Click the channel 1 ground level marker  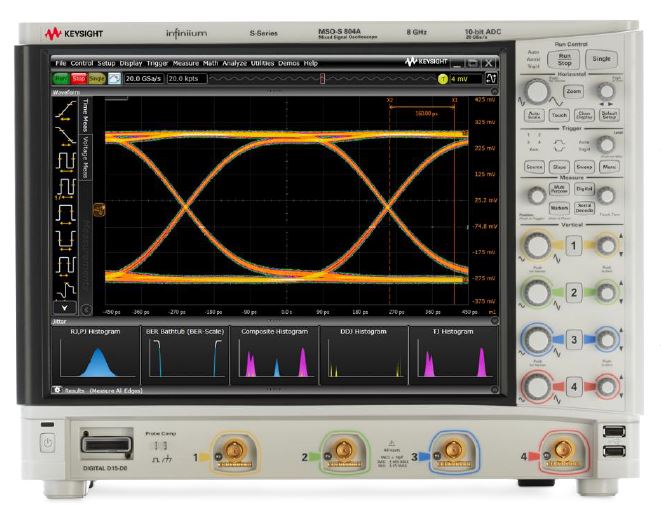[x=99, y=210]
